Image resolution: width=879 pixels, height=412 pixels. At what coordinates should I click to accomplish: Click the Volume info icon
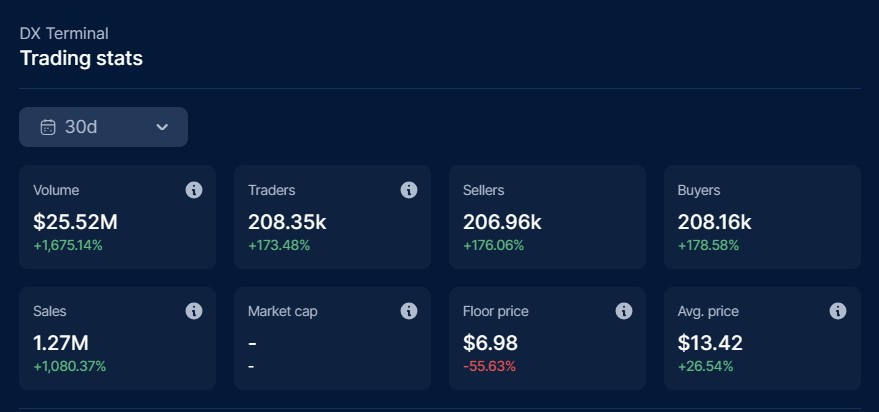coord(194,190)
